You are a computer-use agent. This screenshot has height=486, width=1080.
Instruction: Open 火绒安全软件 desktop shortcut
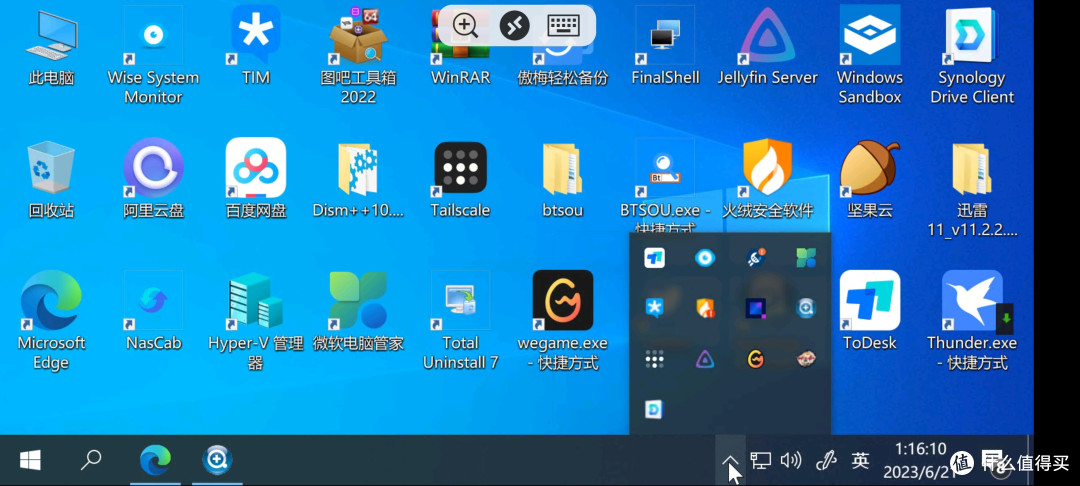[x=767, y=179]
